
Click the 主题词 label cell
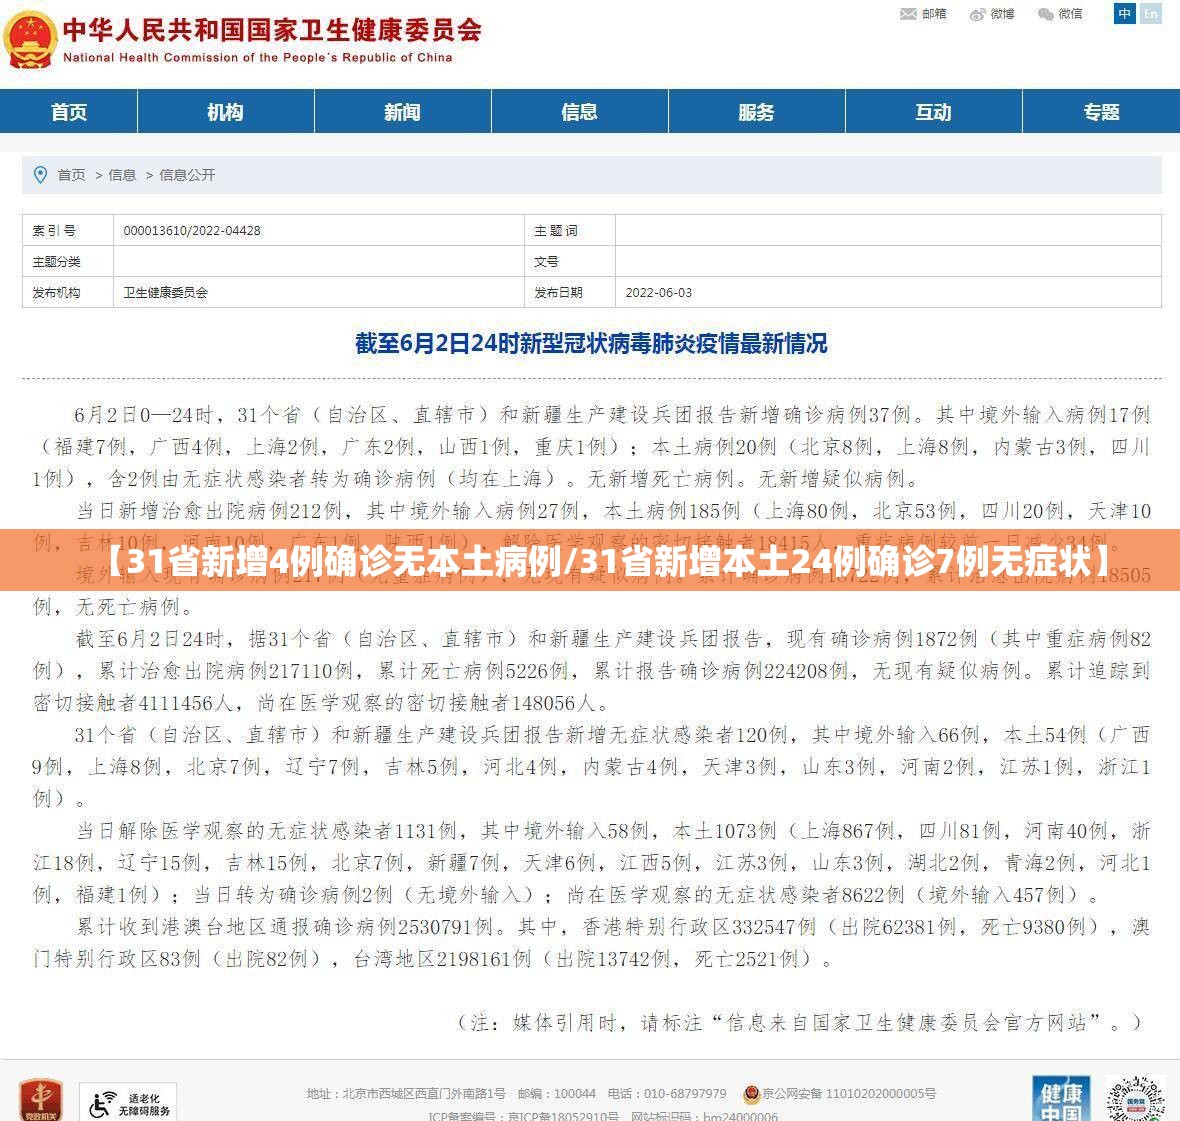point(570,230)
